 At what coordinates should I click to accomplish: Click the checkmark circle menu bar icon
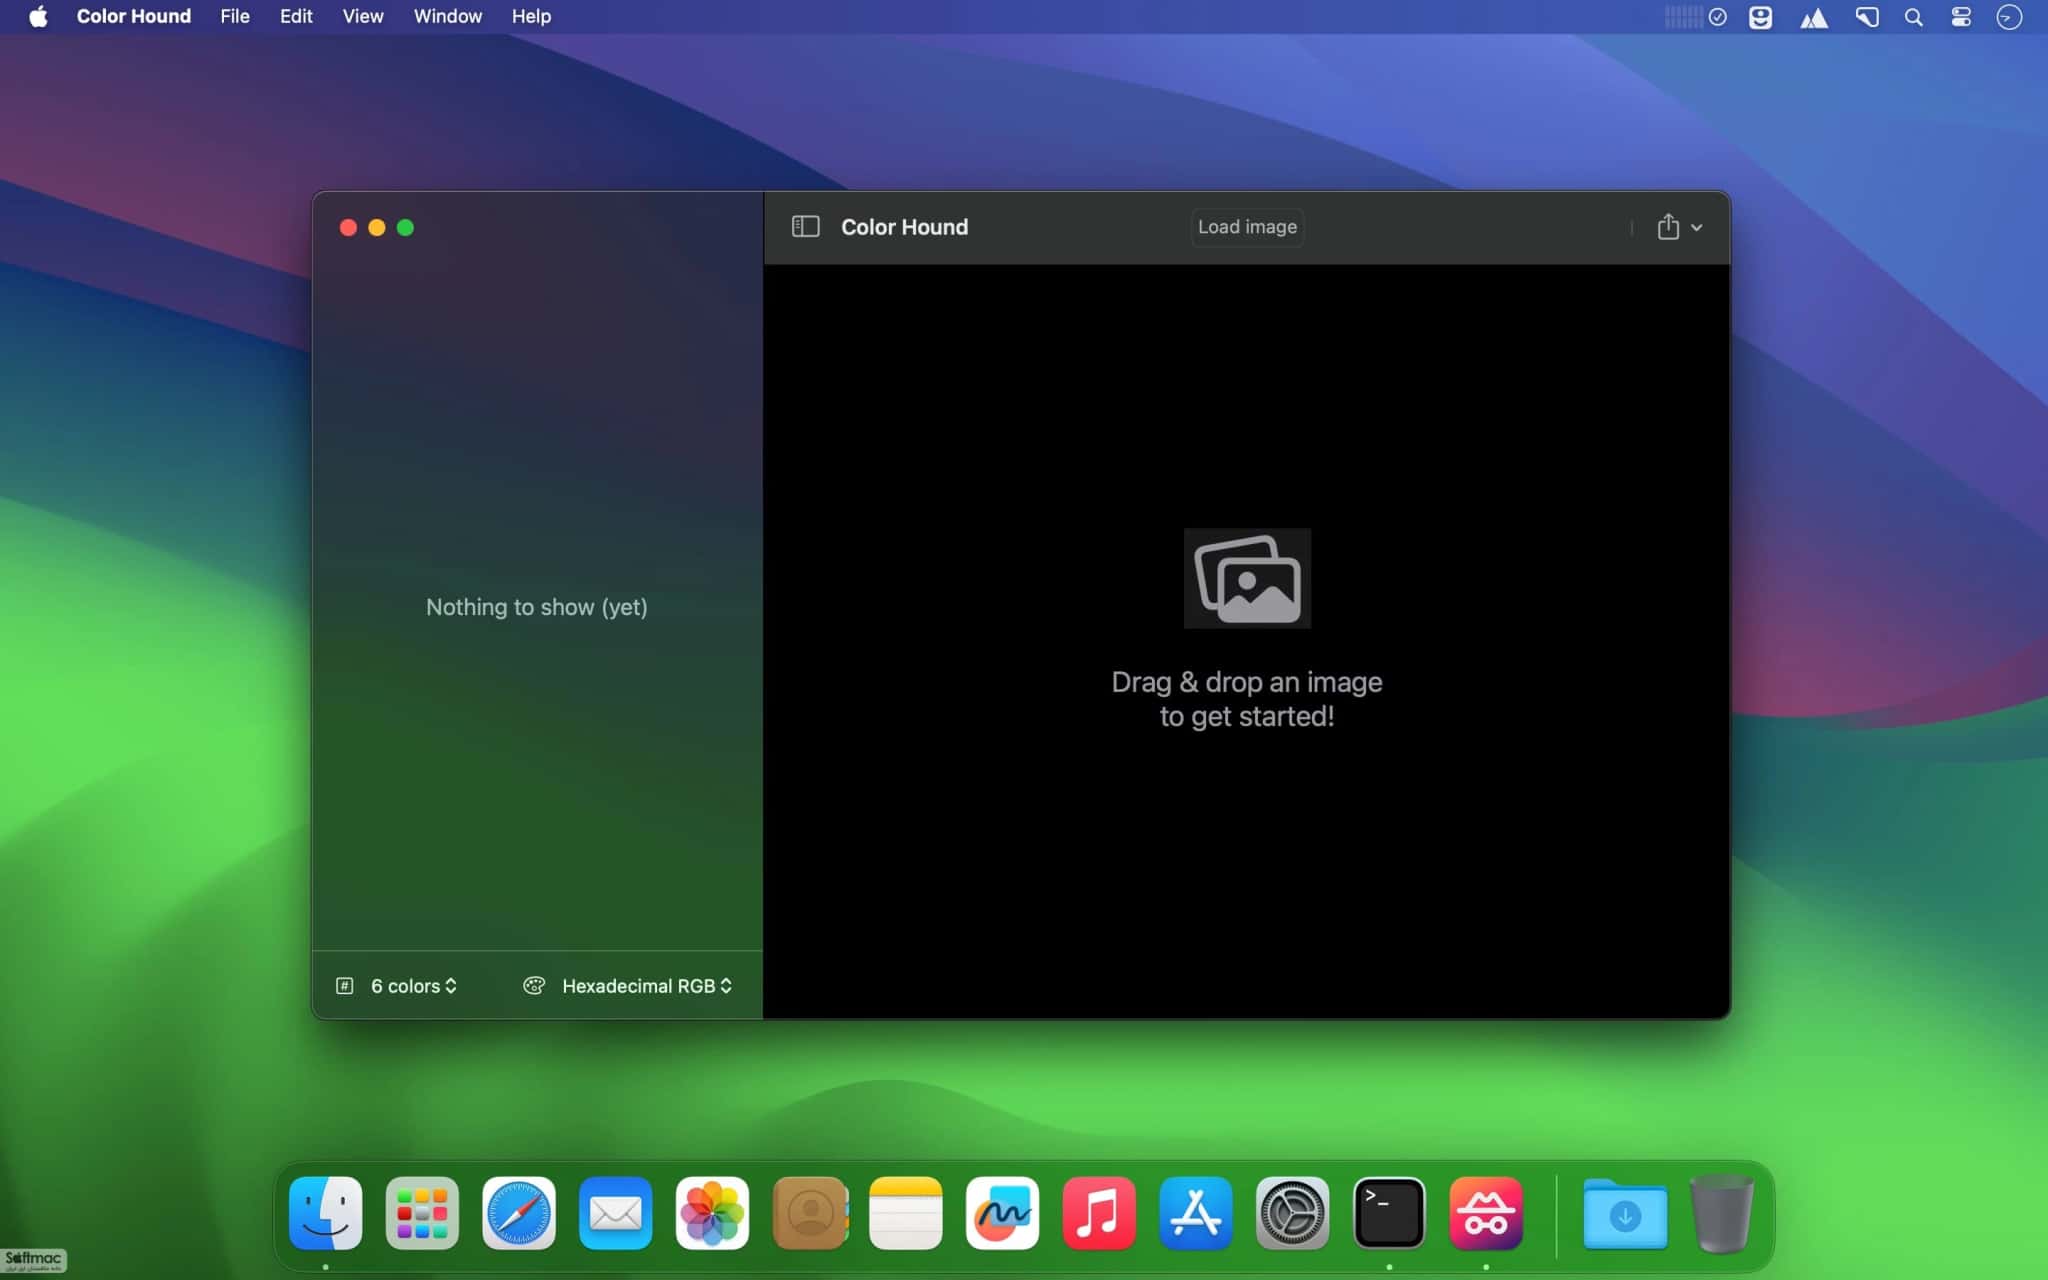click(x=1717, y=17)
